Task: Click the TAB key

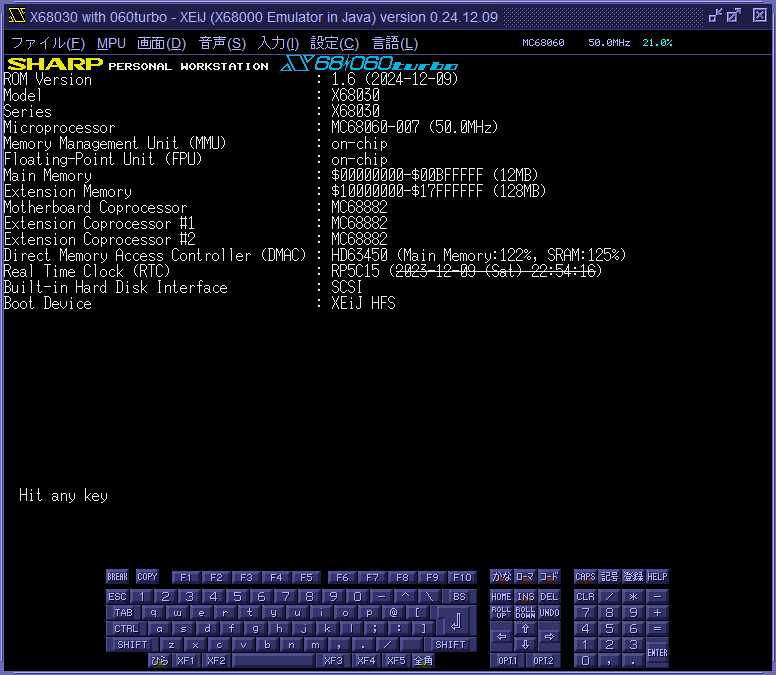Action: [x=123, y=613]
